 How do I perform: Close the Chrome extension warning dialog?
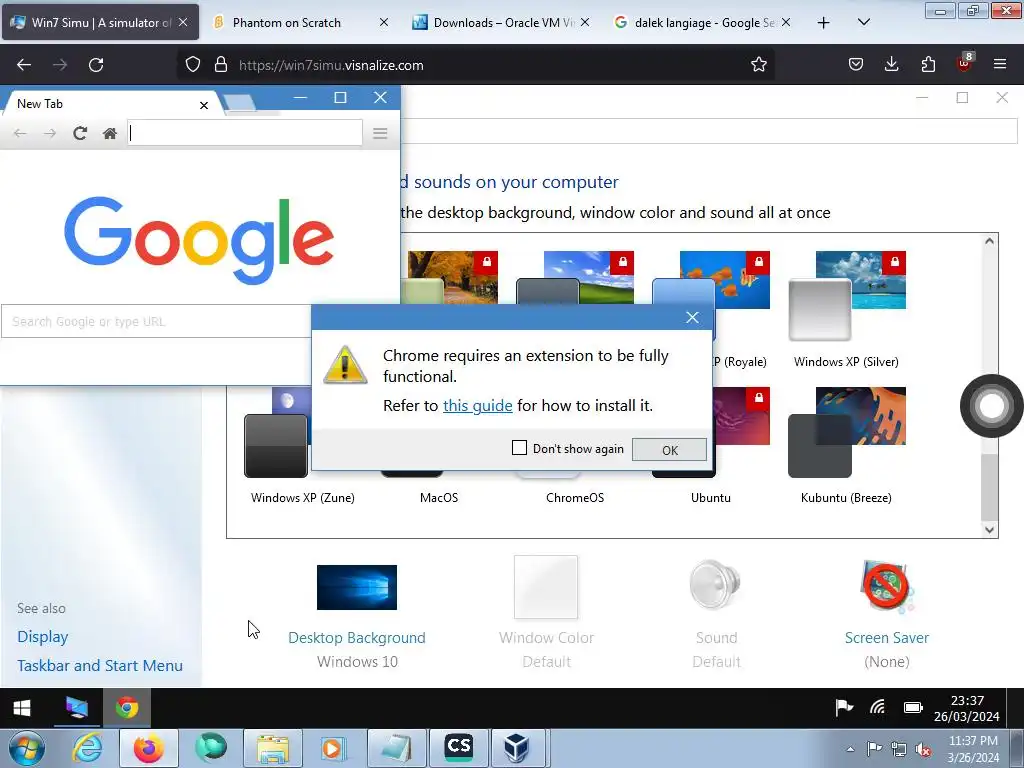click(x=692, y=317)
